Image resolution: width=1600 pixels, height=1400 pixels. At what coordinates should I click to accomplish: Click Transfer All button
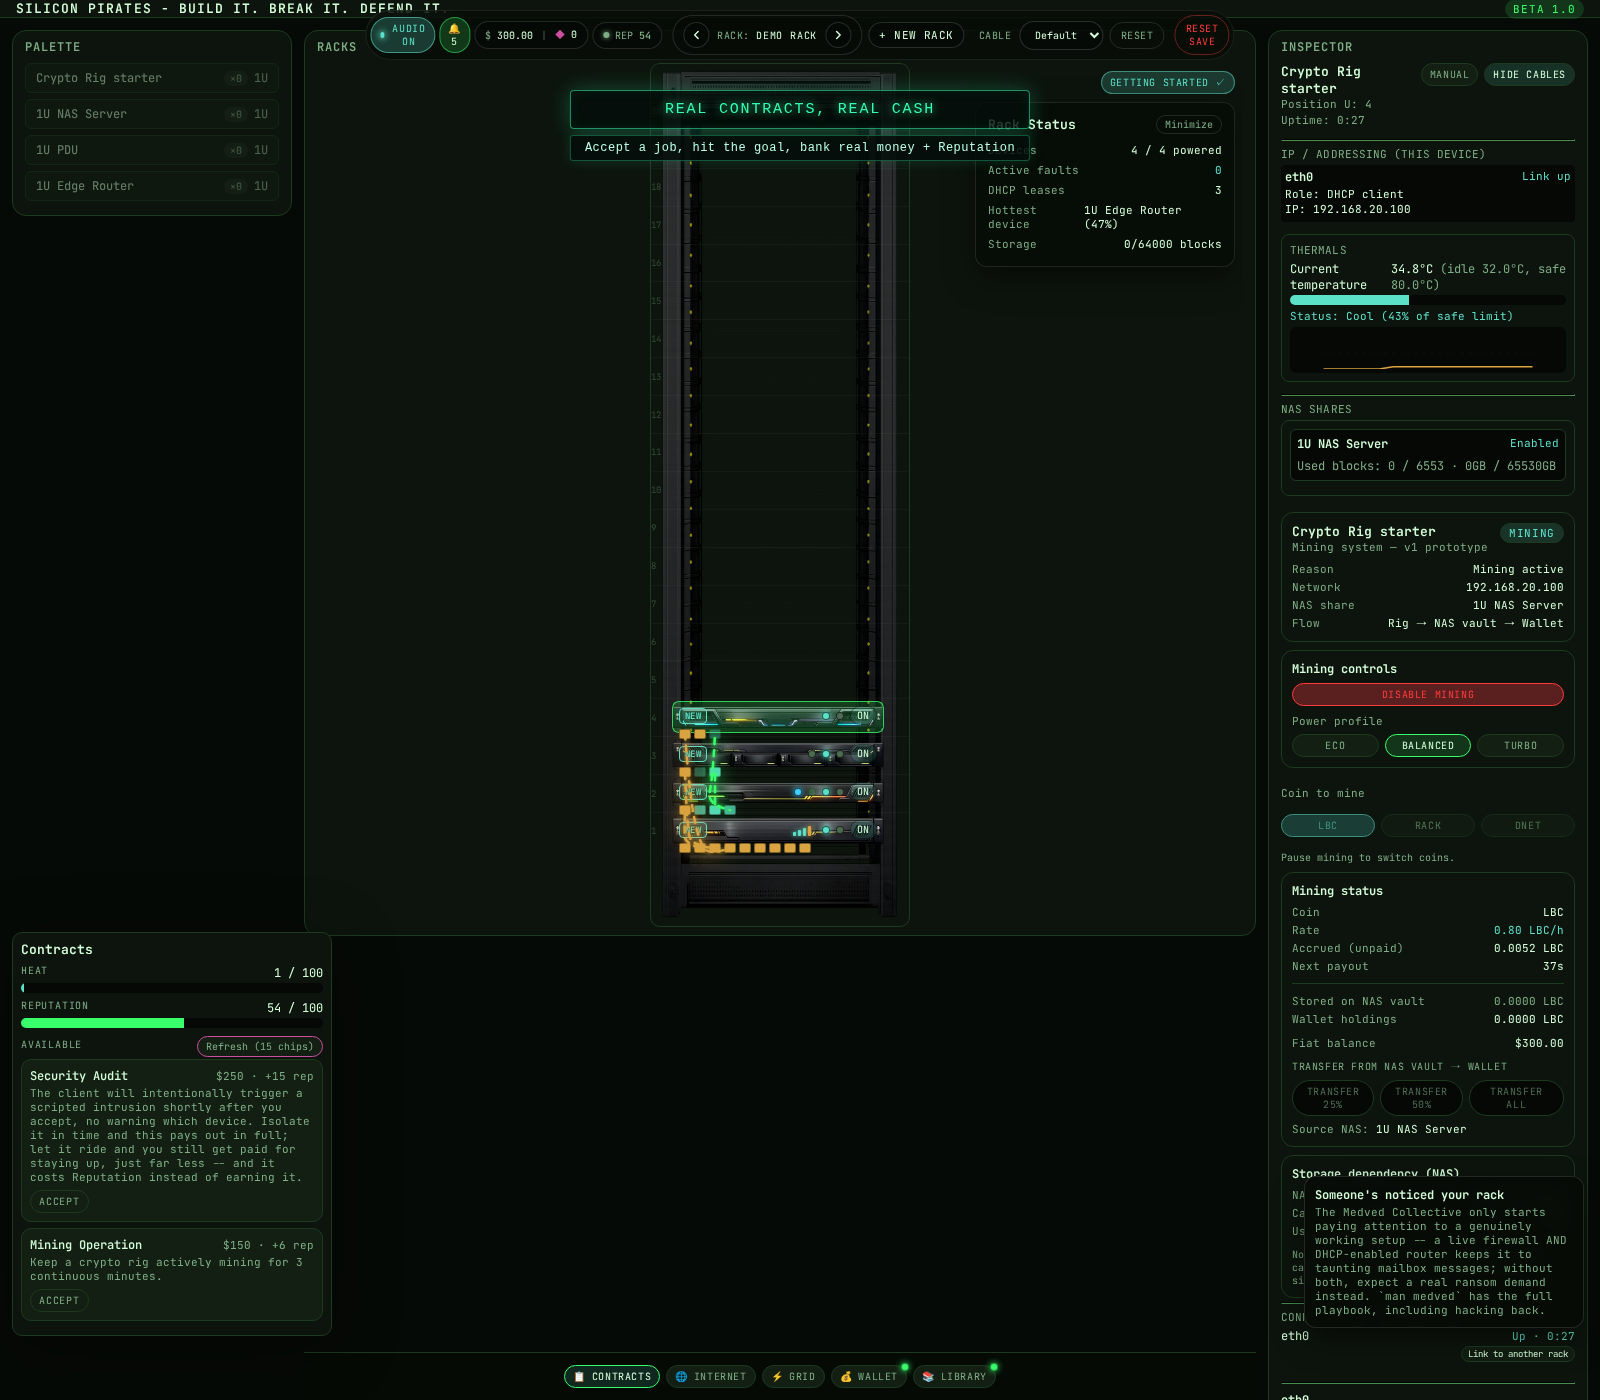[x=1516, y=1098]
